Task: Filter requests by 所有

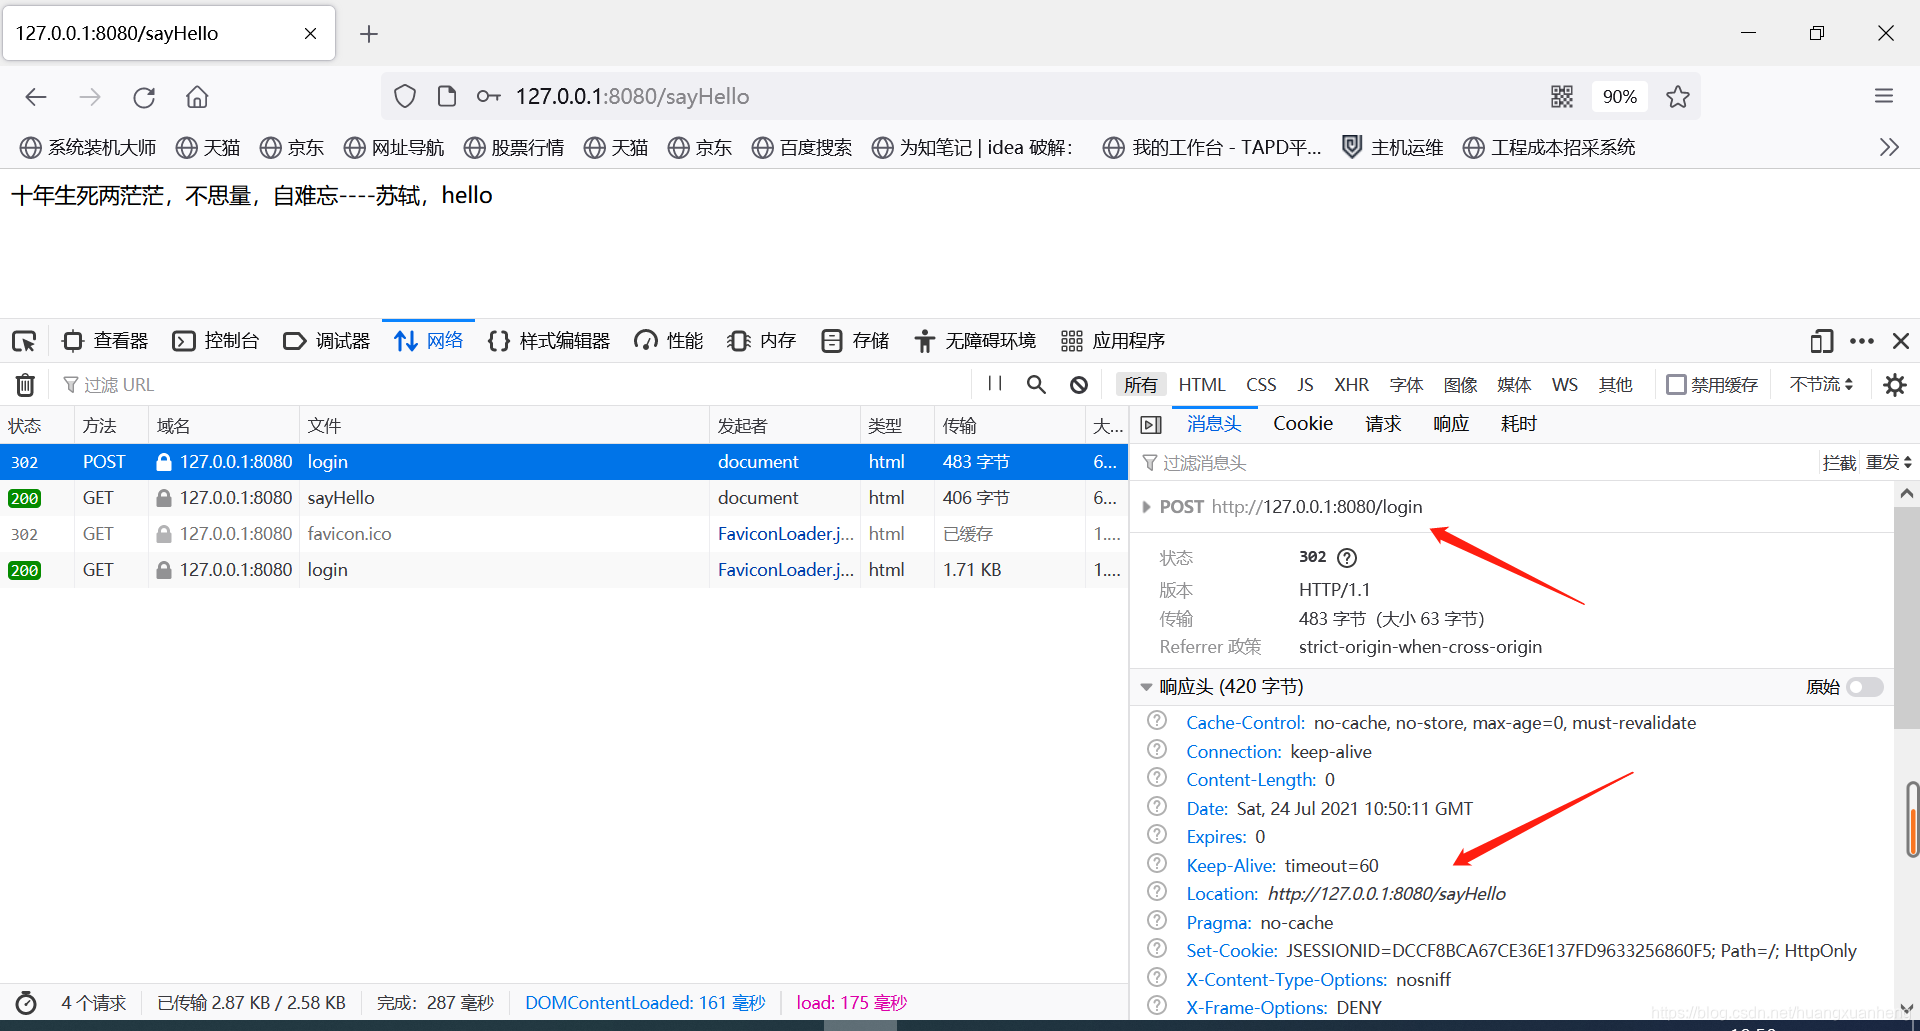Action: coord(1140,385)
